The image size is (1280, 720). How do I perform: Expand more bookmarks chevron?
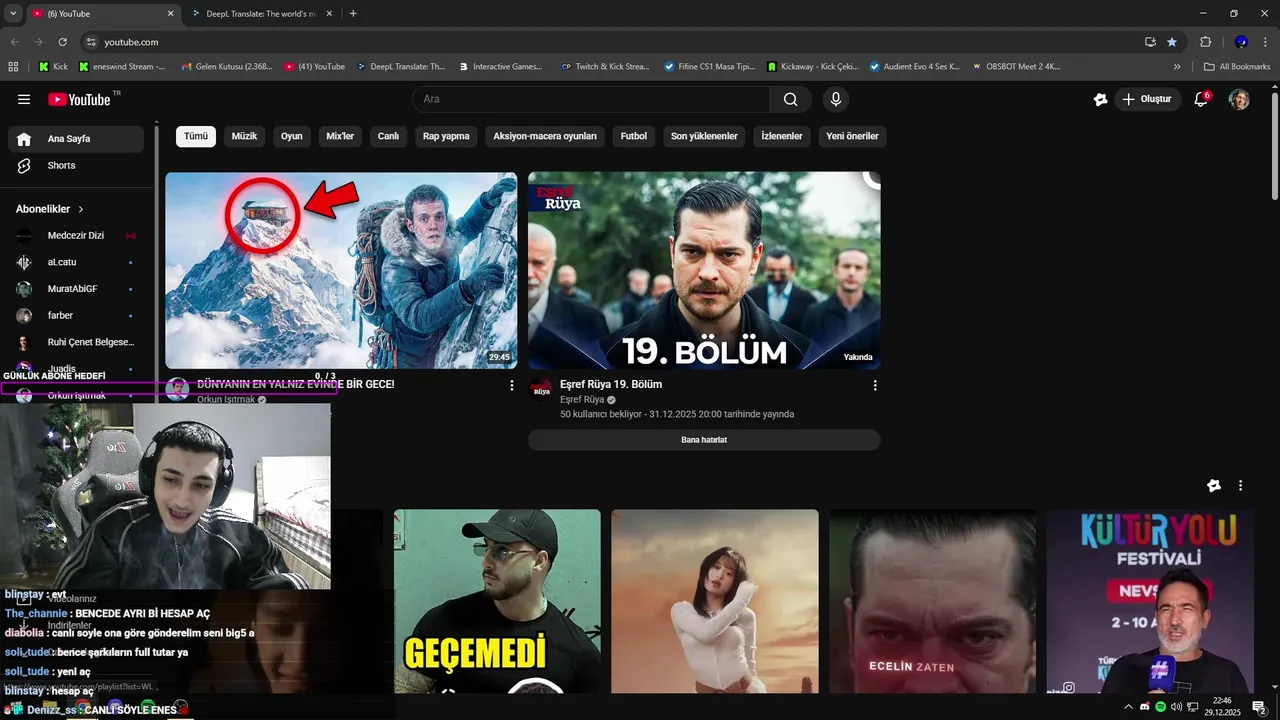click(1177, 67)
